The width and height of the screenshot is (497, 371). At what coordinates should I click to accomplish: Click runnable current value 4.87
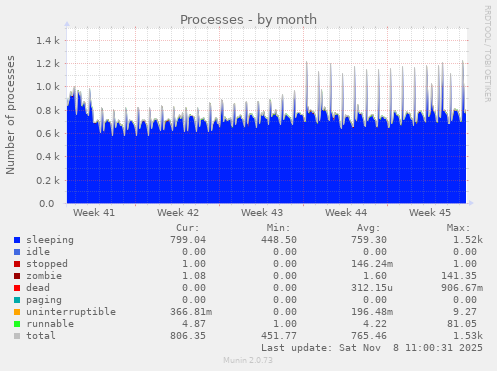tap(194, 324)
